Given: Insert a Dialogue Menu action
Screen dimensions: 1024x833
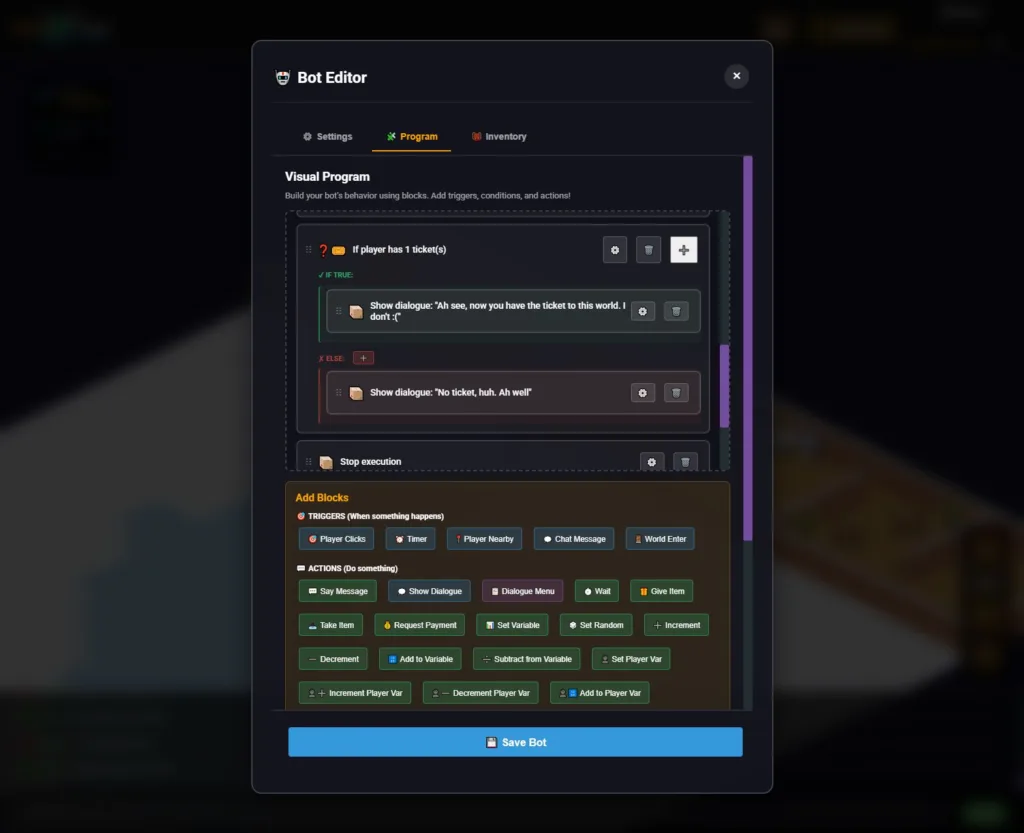Looking at the screenshot, I should tap(522, 591).
